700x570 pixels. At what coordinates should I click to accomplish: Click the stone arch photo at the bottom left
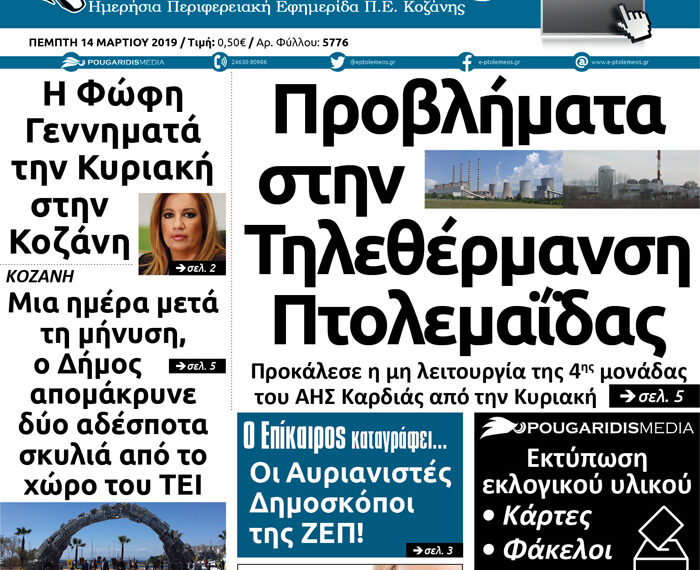click(x=113, y=536)
